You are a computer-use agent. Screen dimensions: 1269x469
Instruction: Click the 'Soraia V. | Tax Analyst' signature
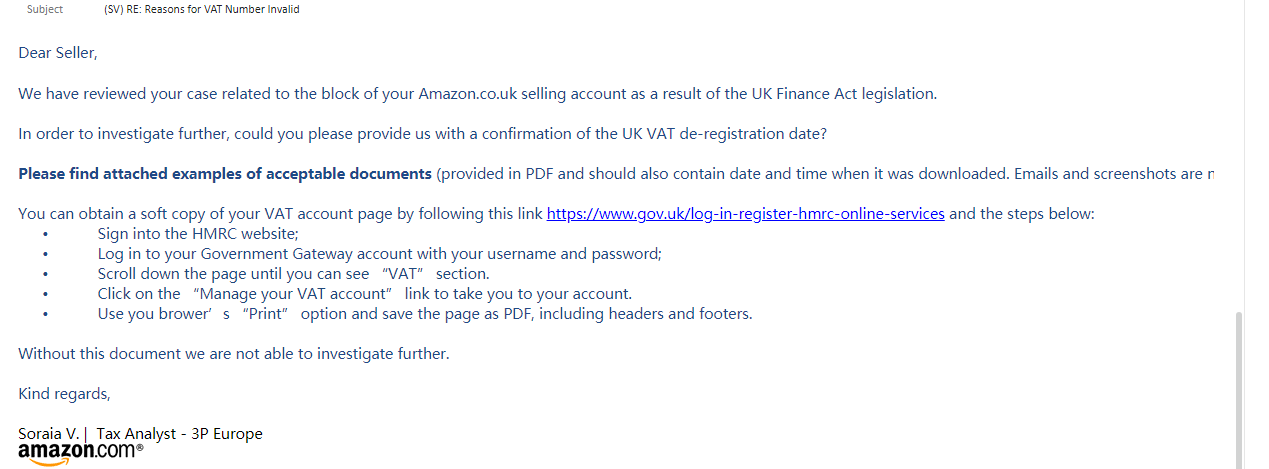click(140, 434)
